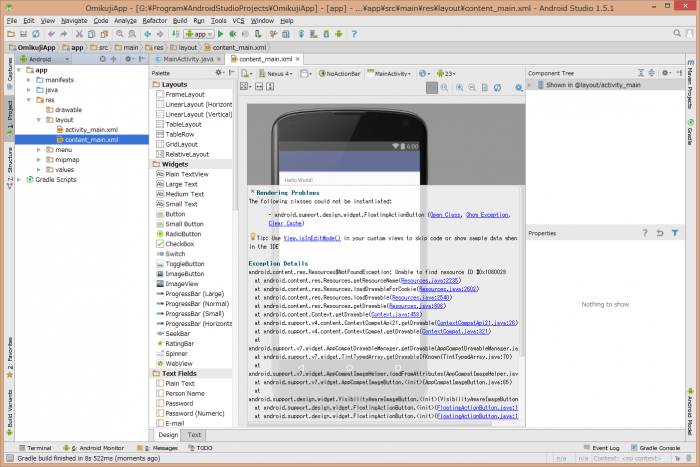Click the Properties restore default arrow icon
The image size is (700, 467).
[x=660, y=233]
